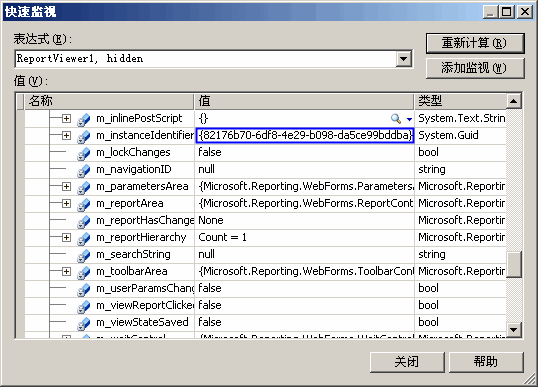This screenshot has width=538, height=387.
Task: Click the 添加监视 (Add Watch) button
Action: (x=475, y=68)
